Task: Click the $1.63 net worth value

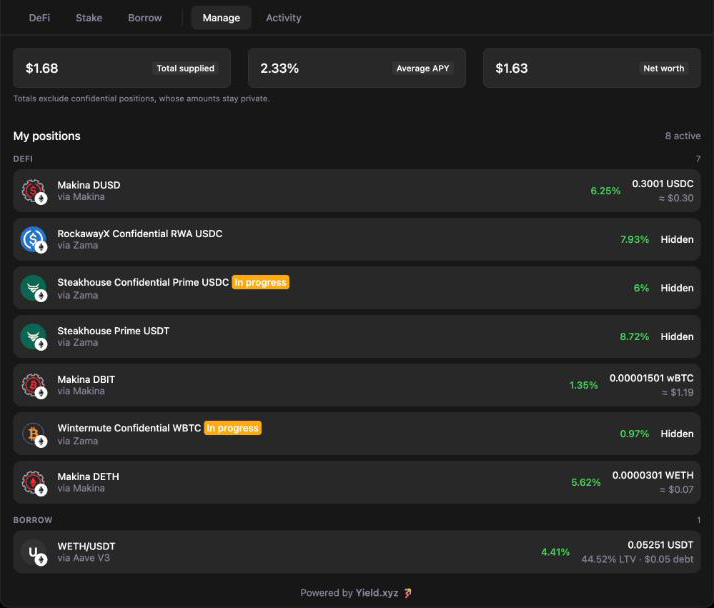Action: coord(511,68)
